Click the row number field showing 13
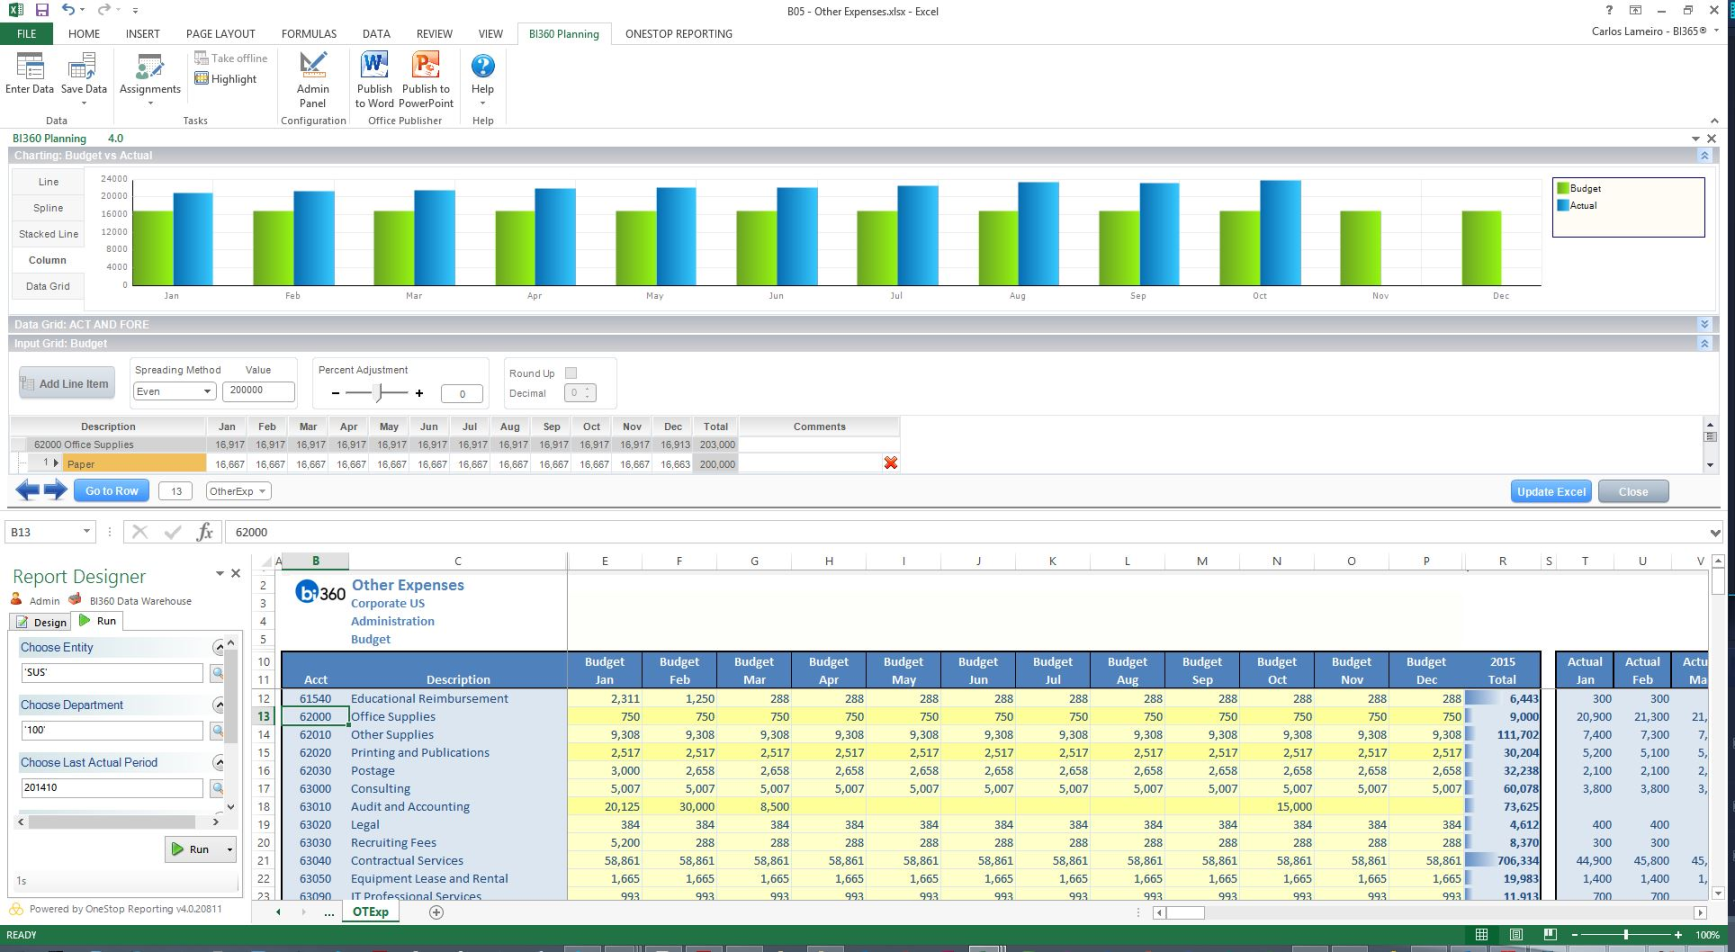This screenshot has height=952, width=1735. click(x=176, y=491)
